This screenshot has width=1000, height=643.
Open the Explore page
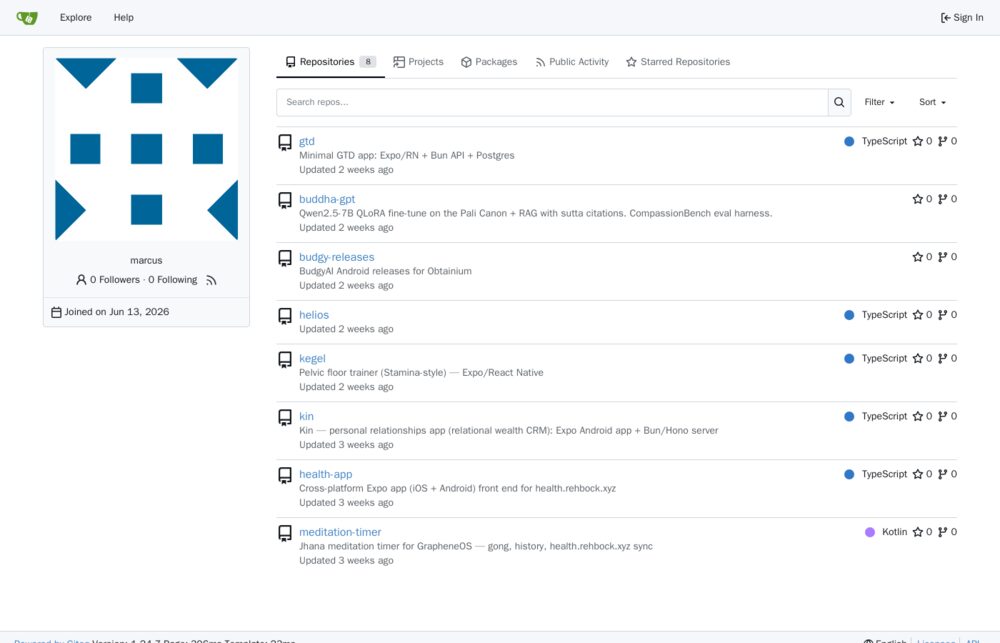pos(75,18)
